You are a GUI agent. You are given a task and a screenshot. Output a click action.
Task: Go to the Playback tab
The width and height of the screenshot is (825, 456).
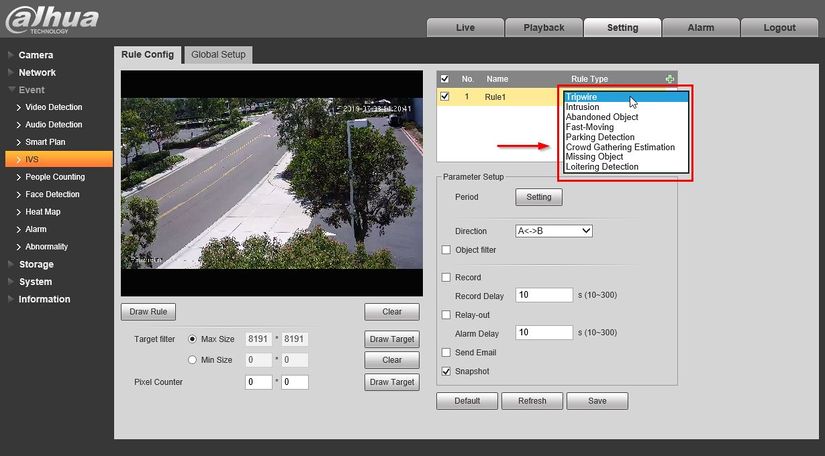(x=543, y=27)
